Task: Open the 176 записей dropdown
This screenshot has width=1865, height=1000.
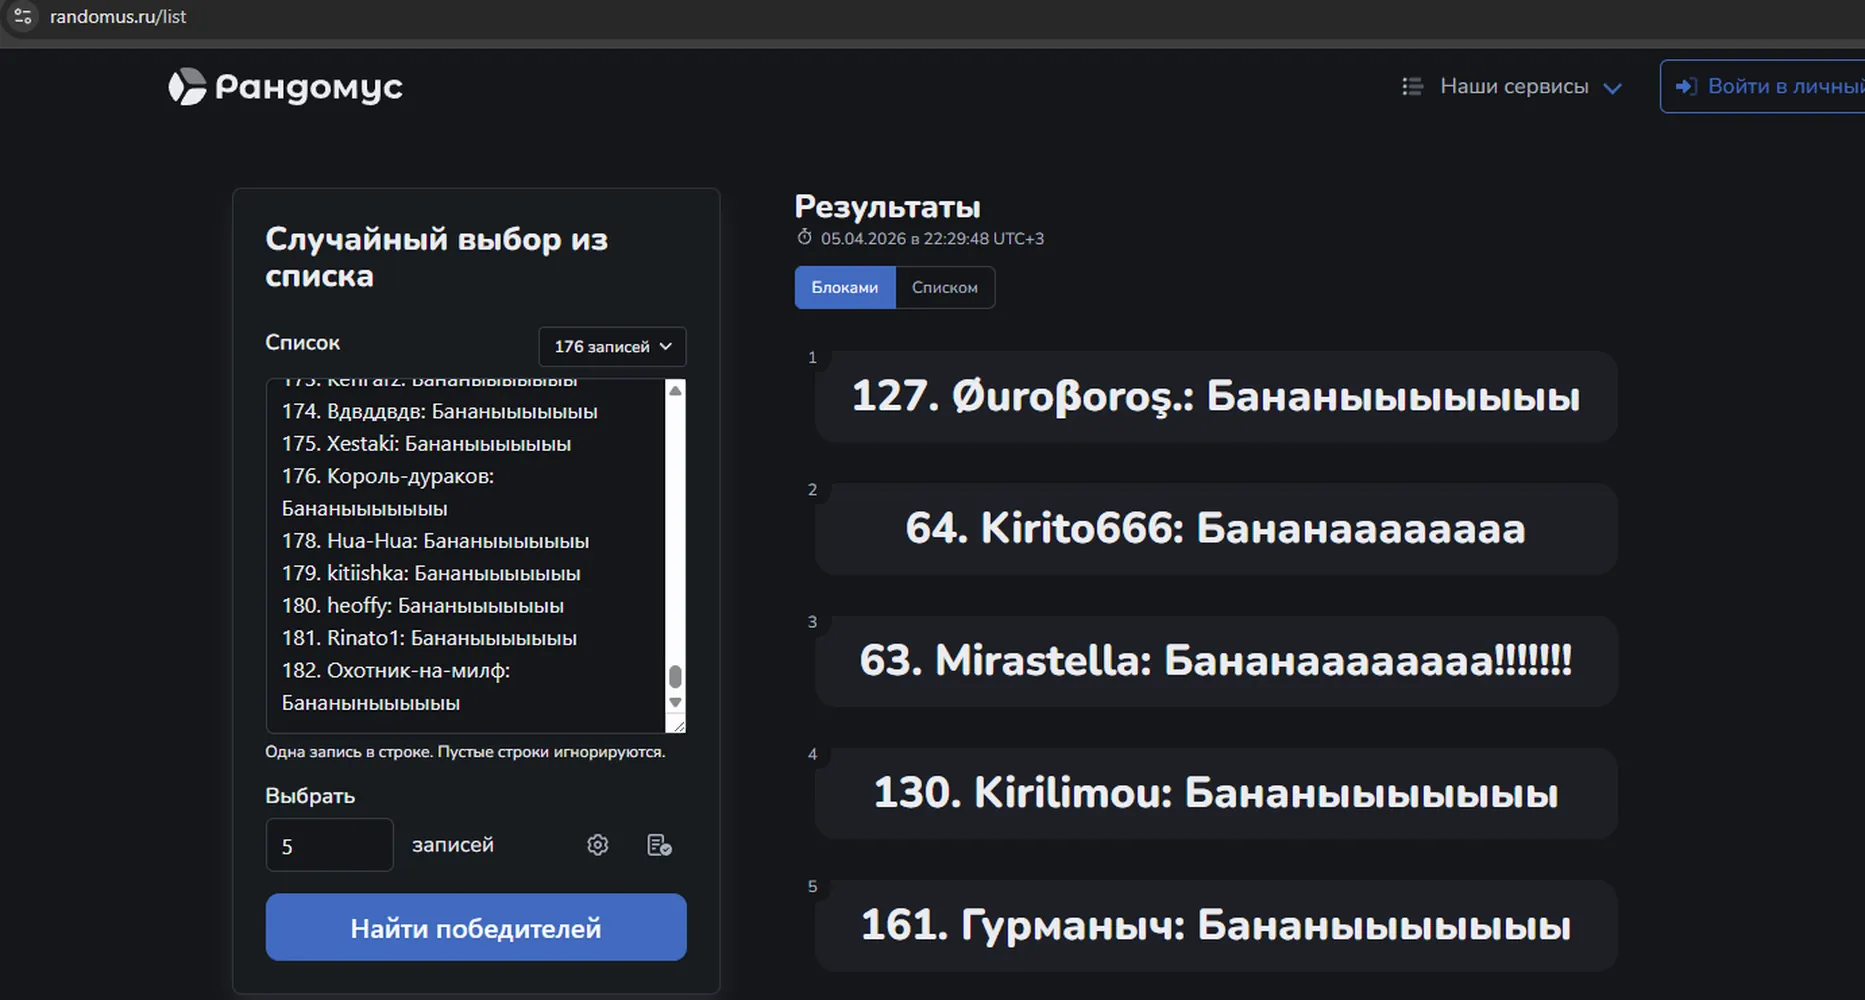Action: tap(612, 346)
